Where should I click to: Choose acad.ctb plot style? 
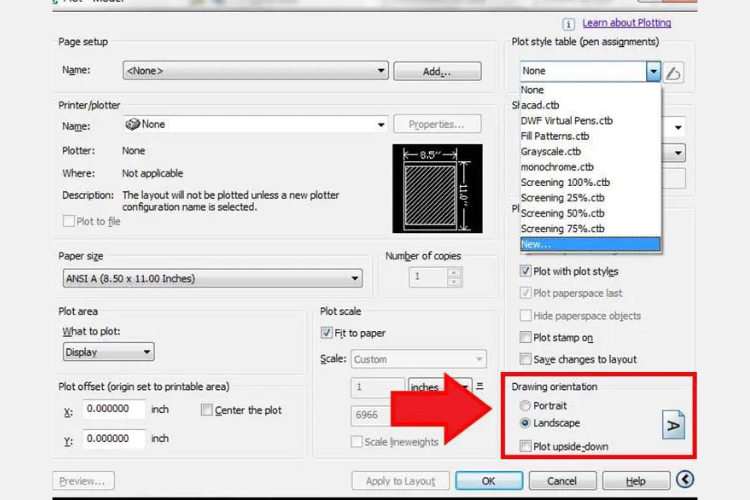pos(590,105)
